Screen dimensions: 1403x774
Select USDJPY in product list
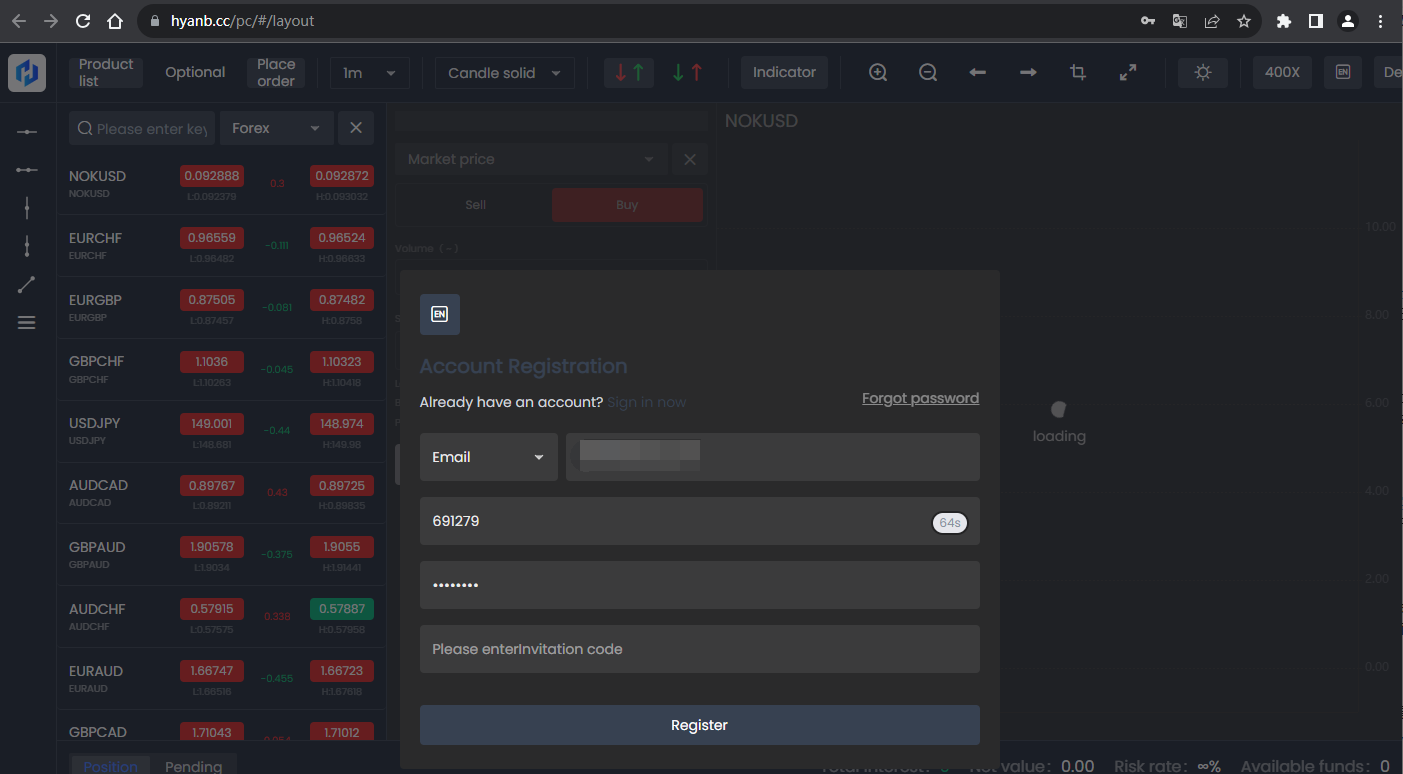coord(221,431)
